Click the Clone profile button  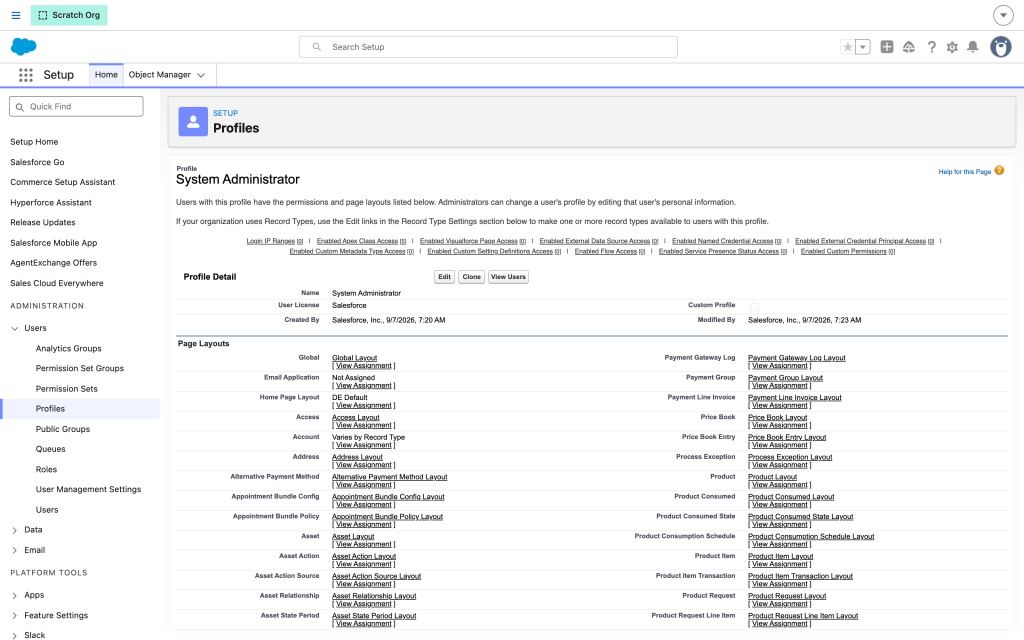click(x=472, y=277)
